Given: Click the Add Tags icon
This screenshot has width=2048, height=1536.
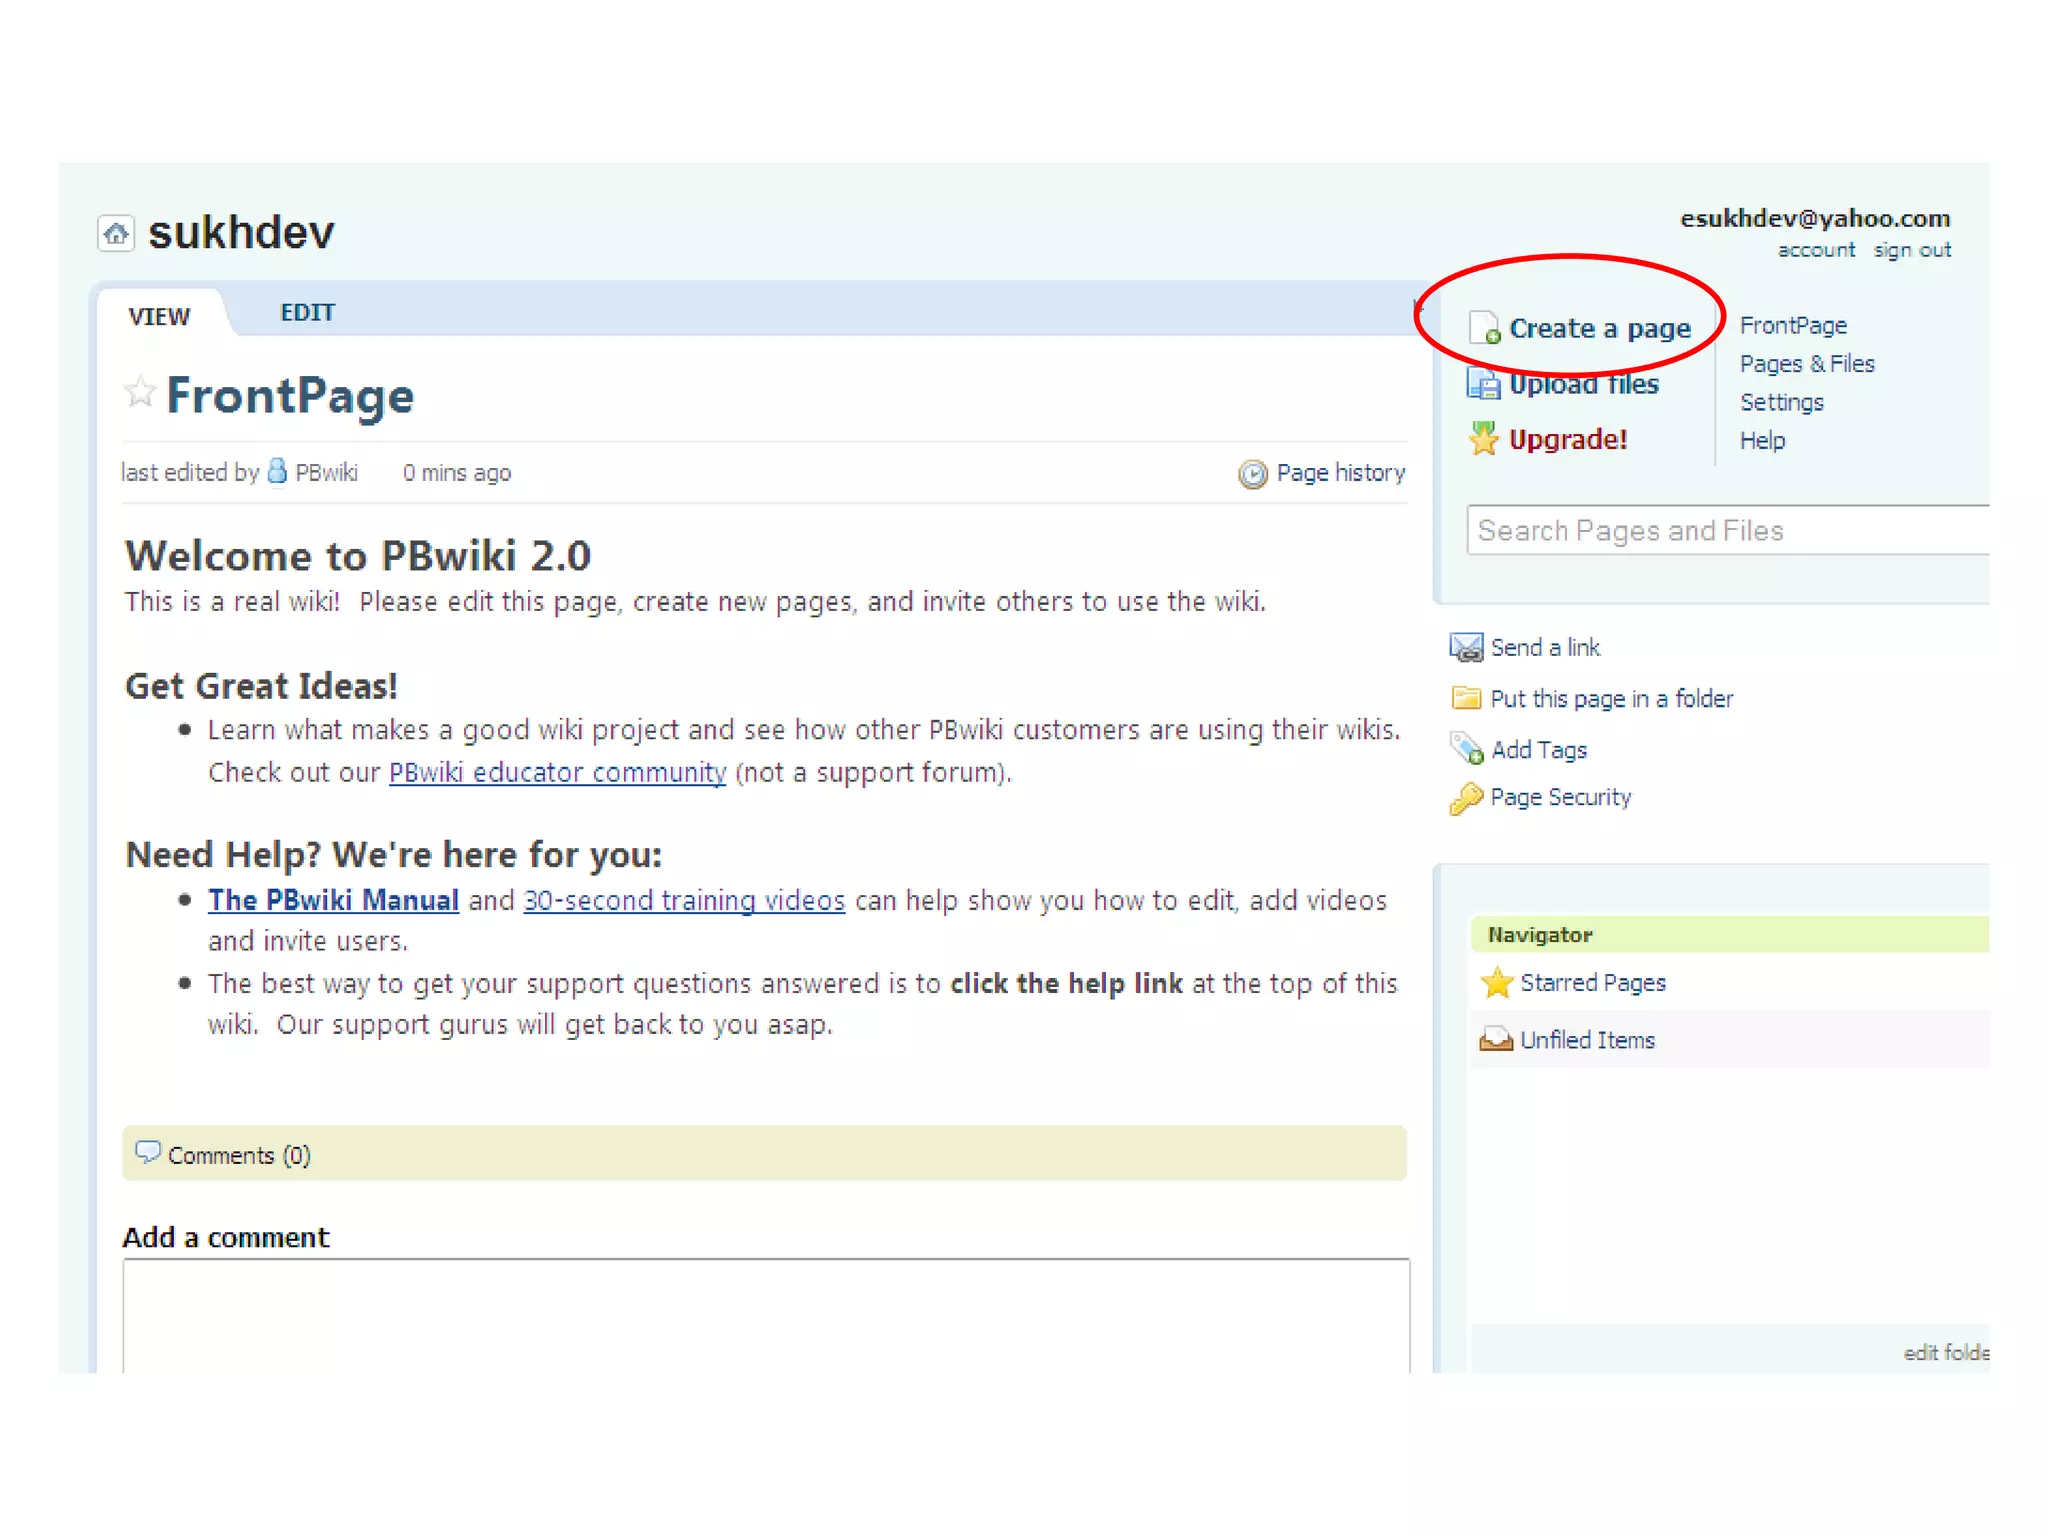Looking at the screenshot, I should point(1466,749).
